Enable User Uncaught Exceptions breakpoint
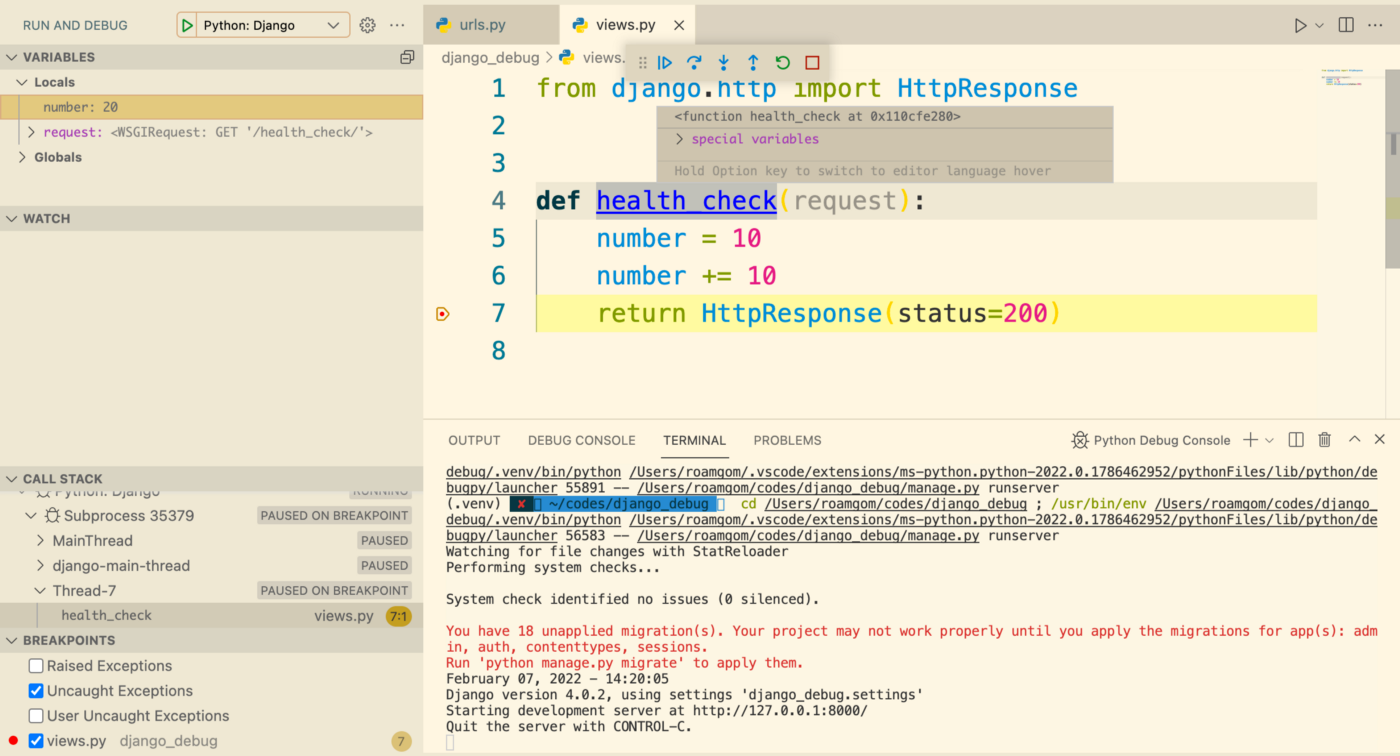This screenshot has width=1400, height=756. pyautogui.click(x=36, y=716)
